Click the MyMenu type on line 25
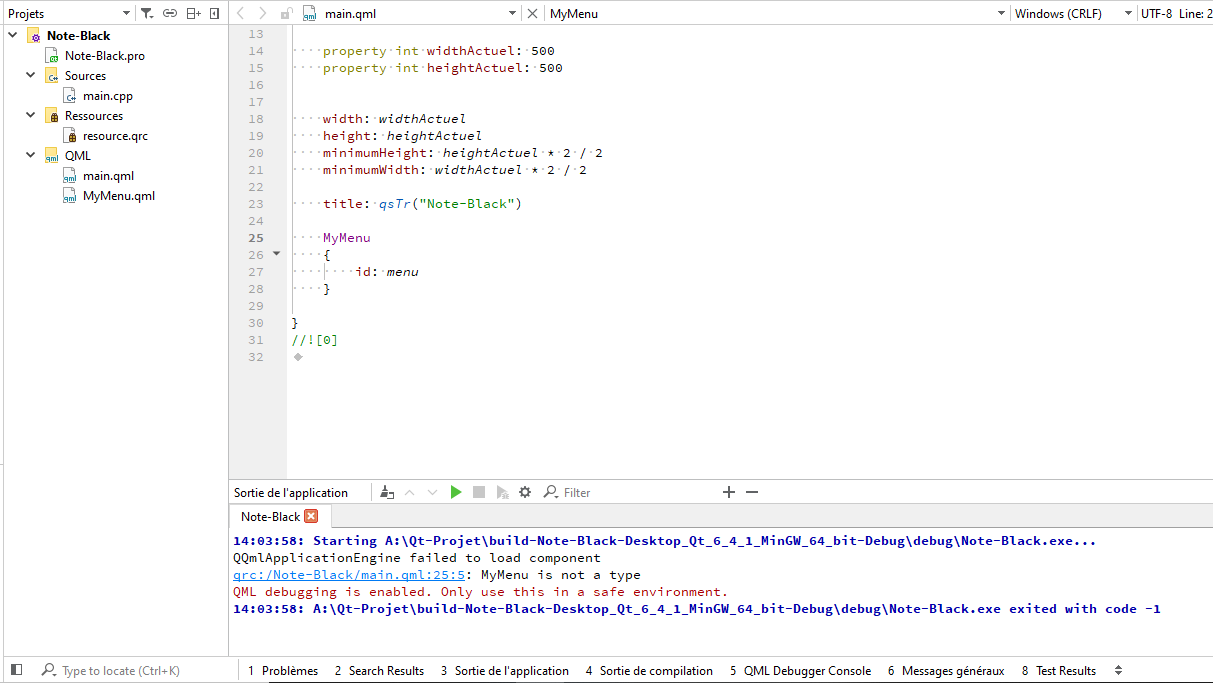This screenshot has height=683, width=1213. (x=346, y=238)
